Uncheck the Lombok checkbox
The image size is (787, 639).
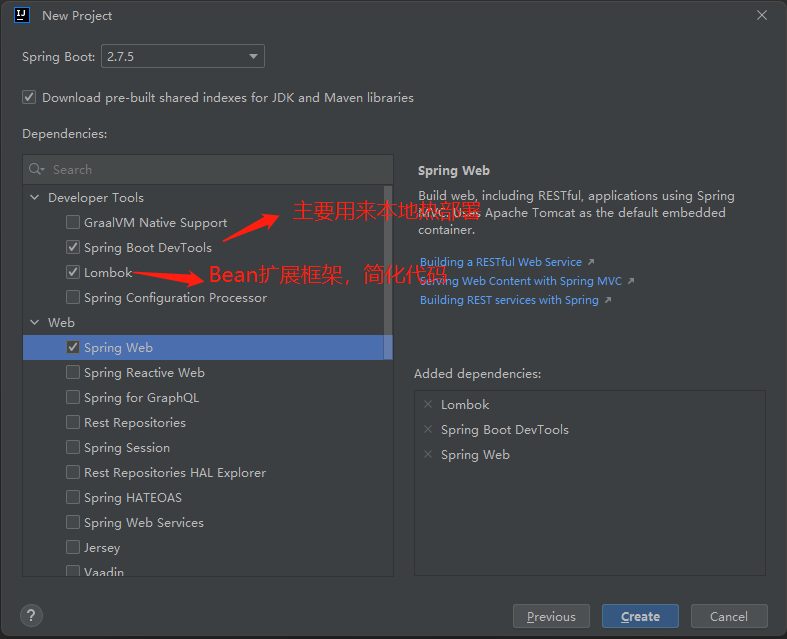[73, 272]
